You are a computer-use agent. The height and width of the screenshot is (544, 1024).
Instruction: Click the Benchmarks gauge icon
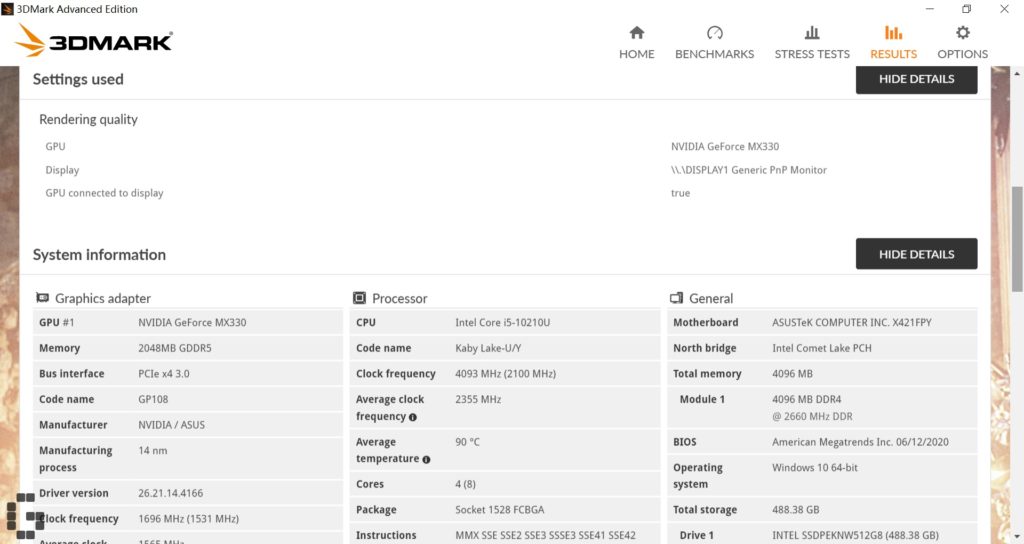[x=714, y=33]
